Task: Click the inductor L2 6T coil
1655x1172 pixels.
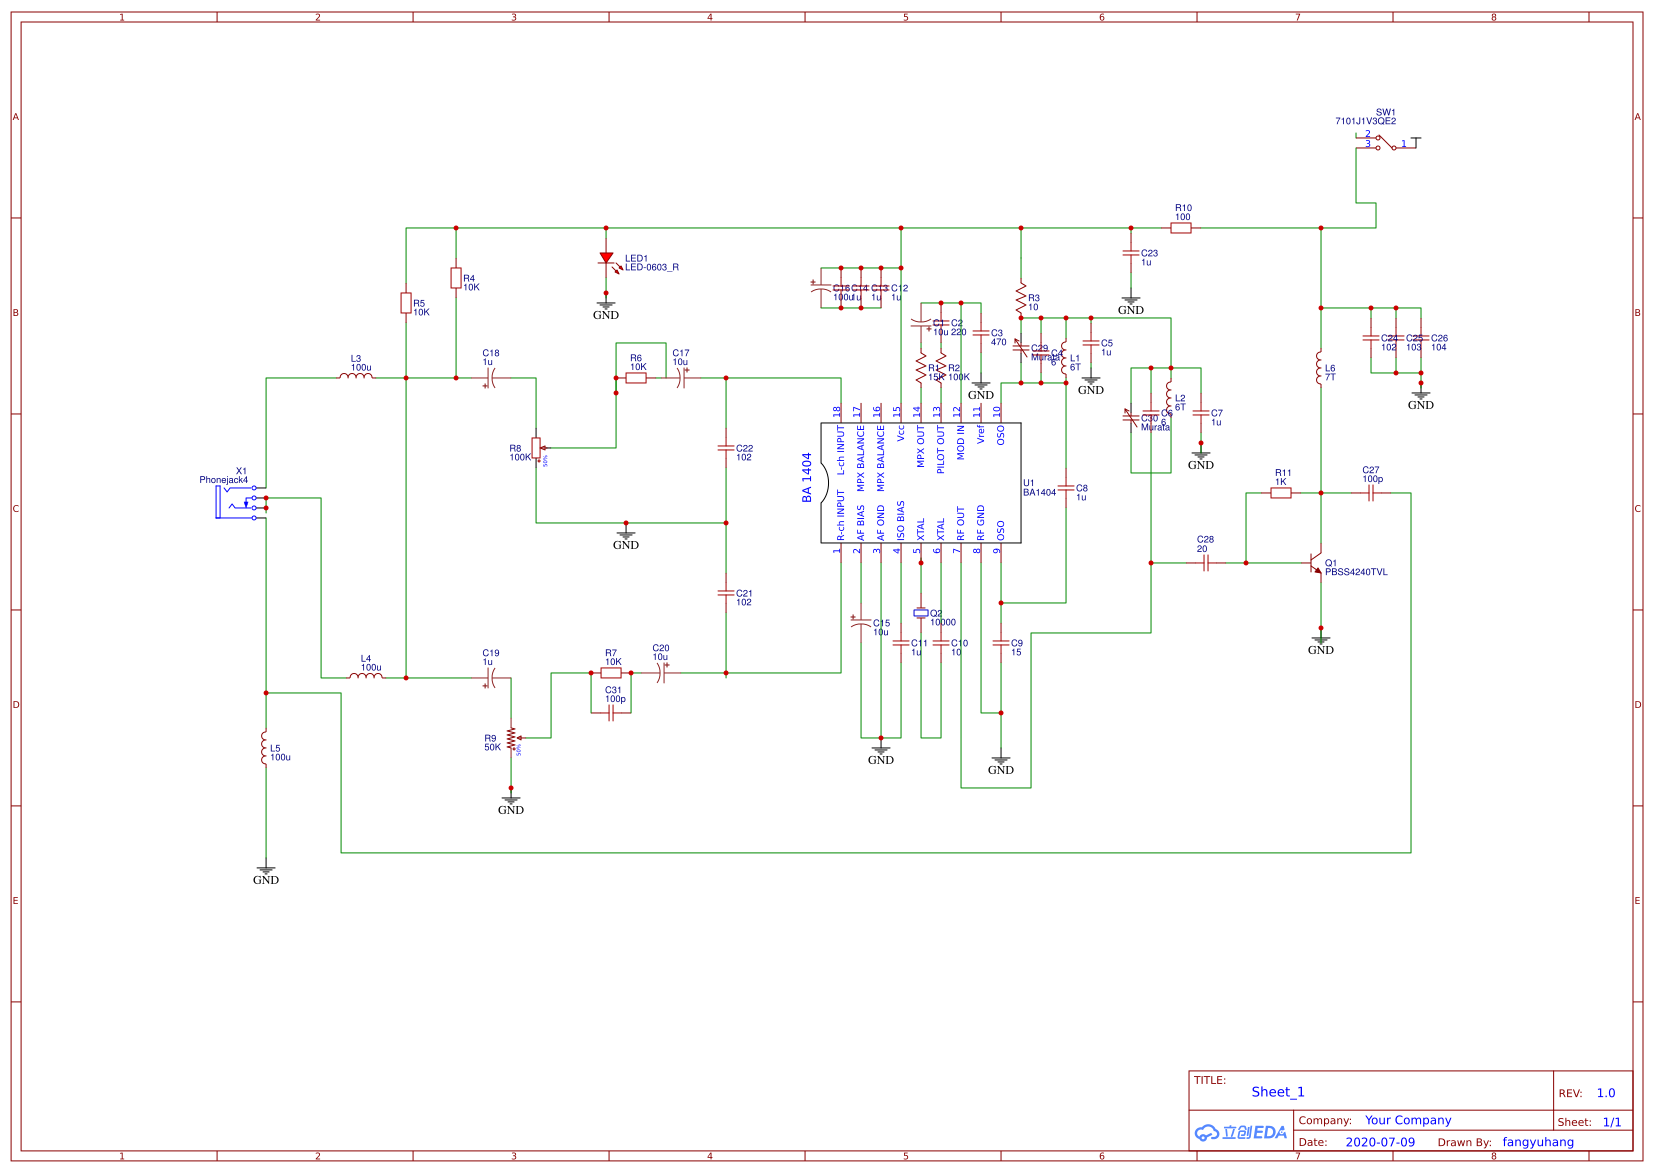Action: pos(1169,398)
